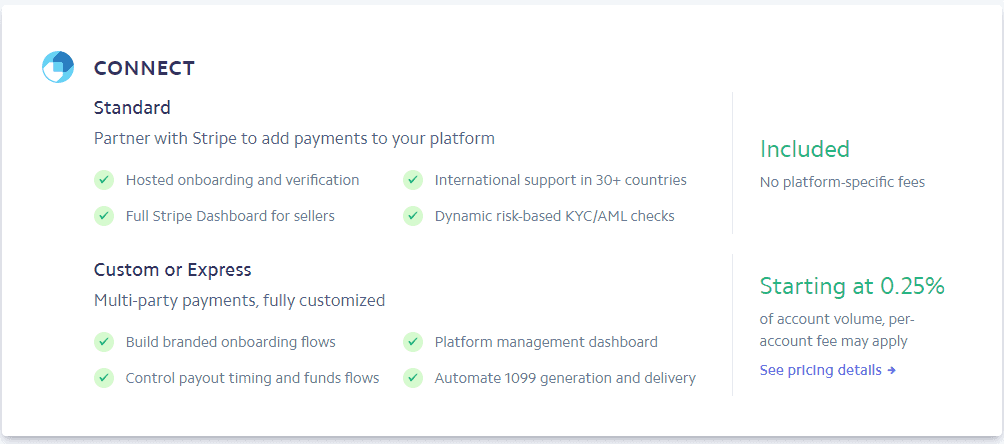Click checkmark beside International support in 30+ countries
The height and width of the screenshot is (444, 1004).
[x=412, y=180]
